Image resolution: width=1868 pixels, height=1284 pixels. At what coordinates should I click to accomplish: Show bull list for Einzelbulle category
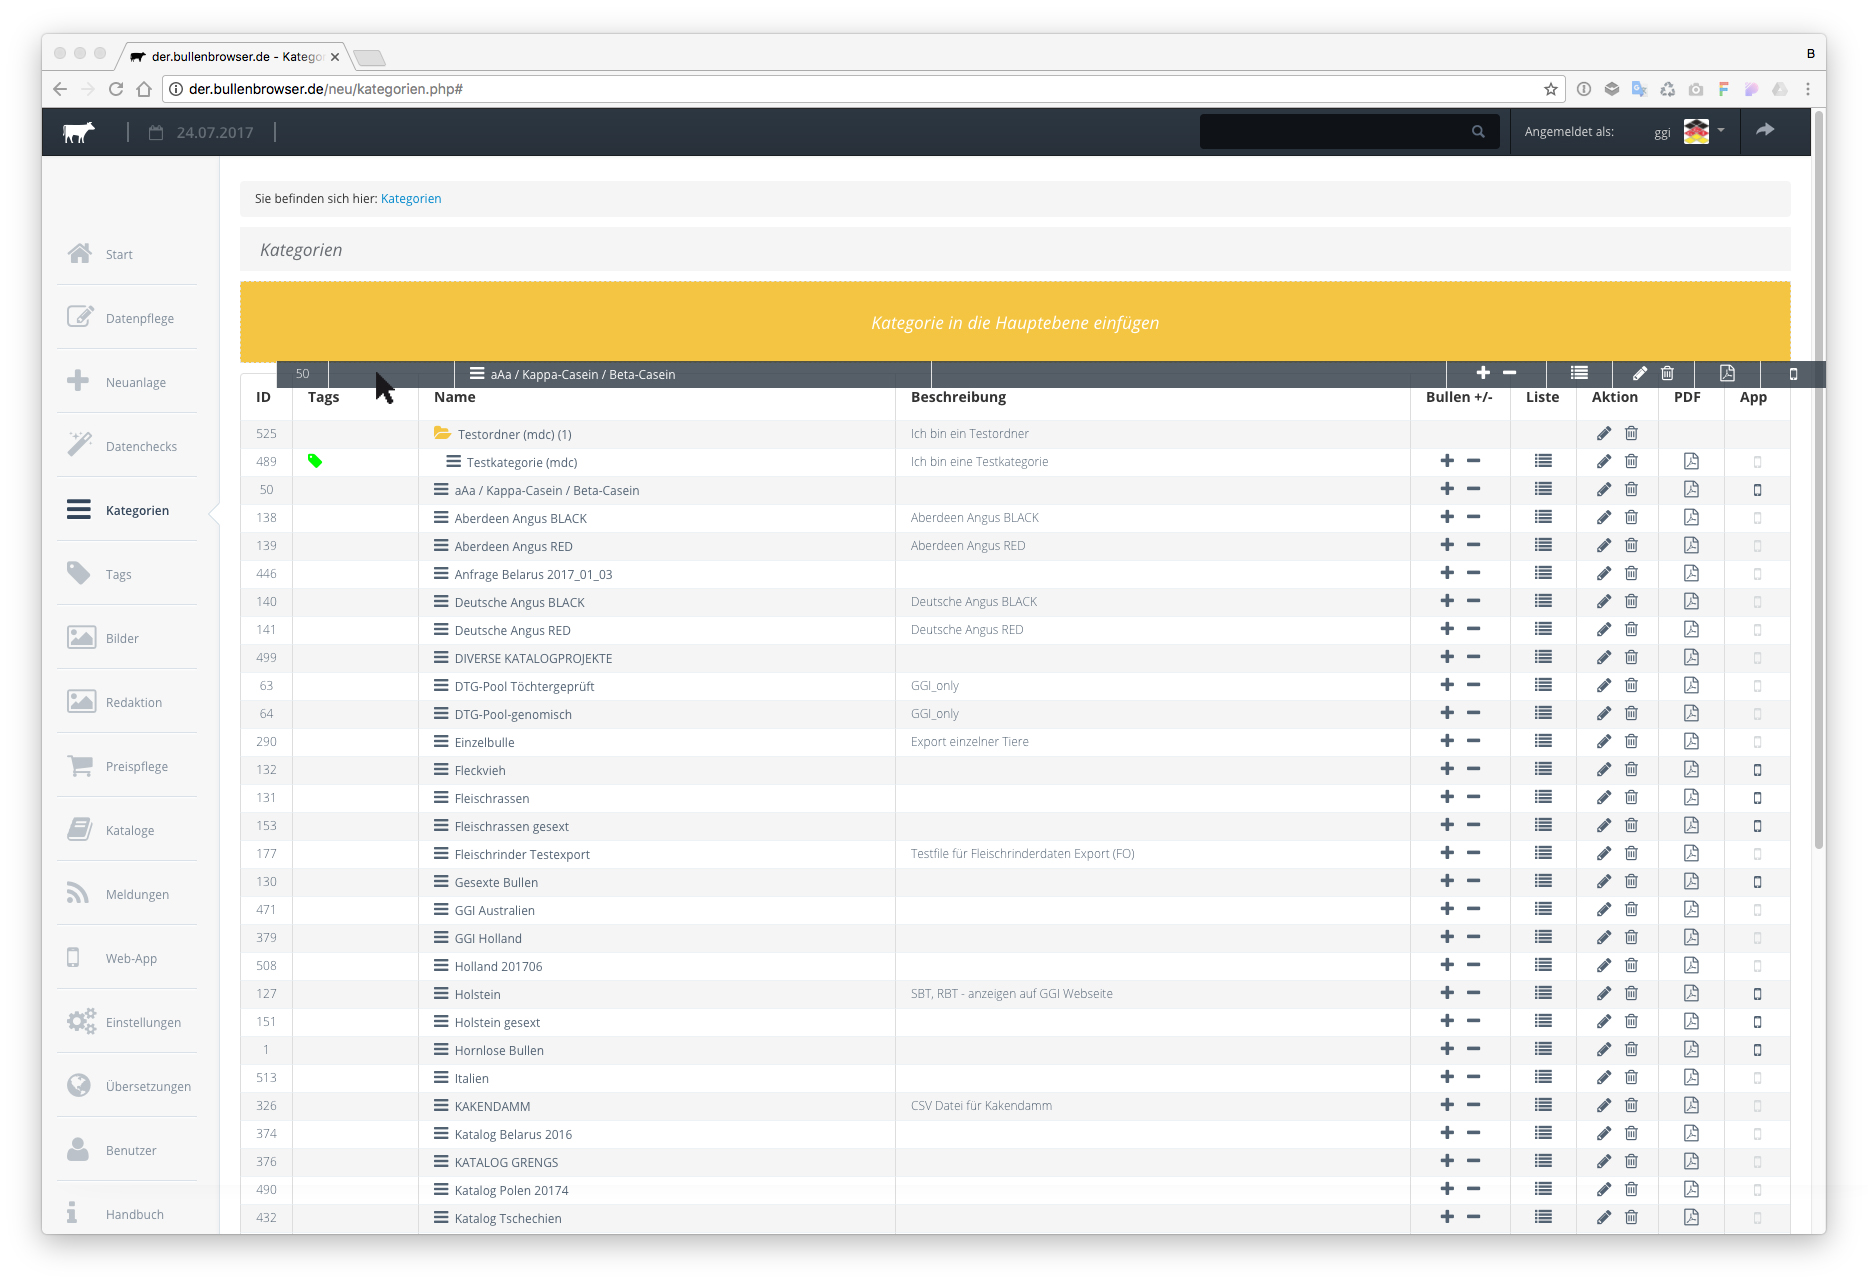(x=1543, y=741)
